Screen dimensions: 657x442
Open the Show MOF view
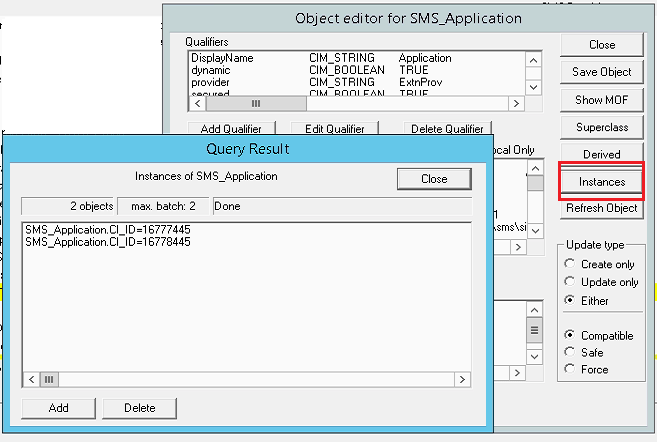click(x=601, y=100)
